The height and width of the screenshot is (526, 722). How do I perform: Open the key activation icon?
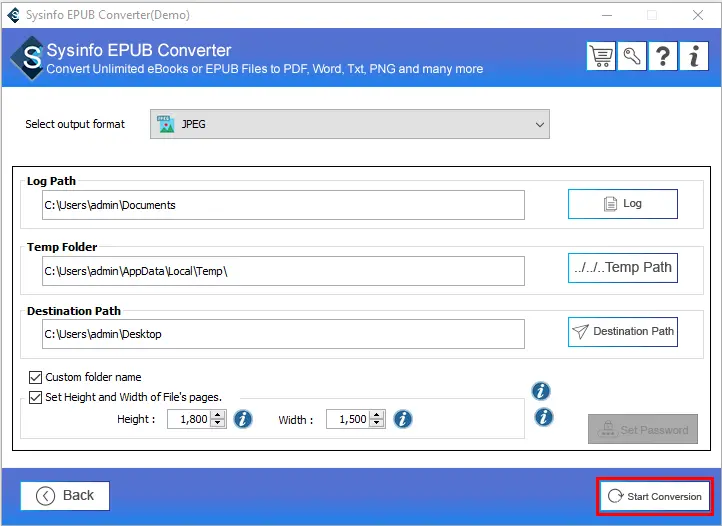click(x=632, y=56)
